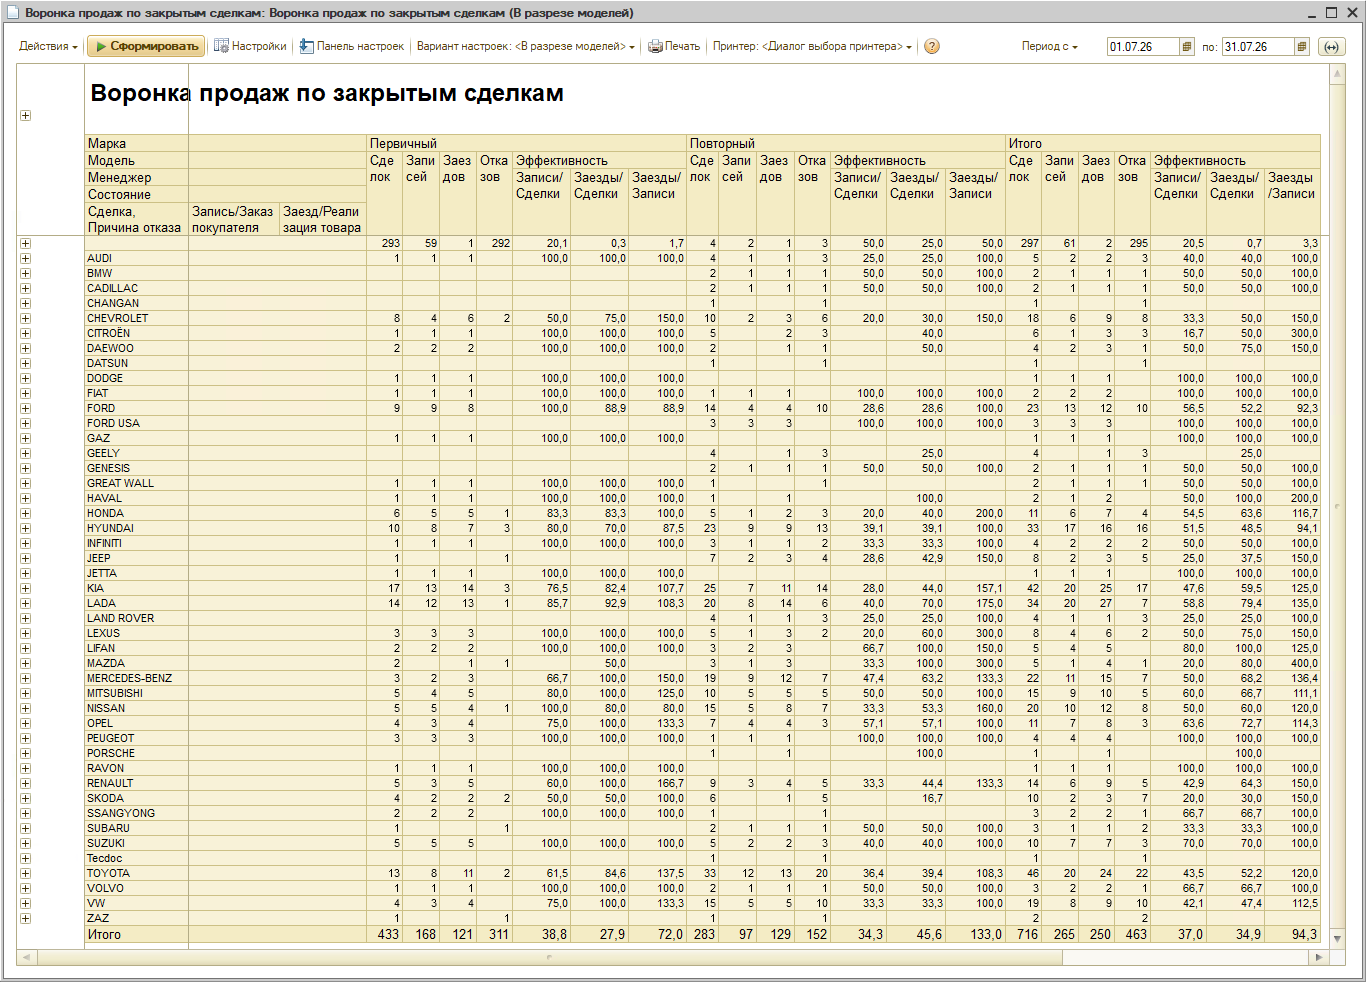Select the Менеджер header cell
The width and height of the screenshot is (1366, 982).
136,177
